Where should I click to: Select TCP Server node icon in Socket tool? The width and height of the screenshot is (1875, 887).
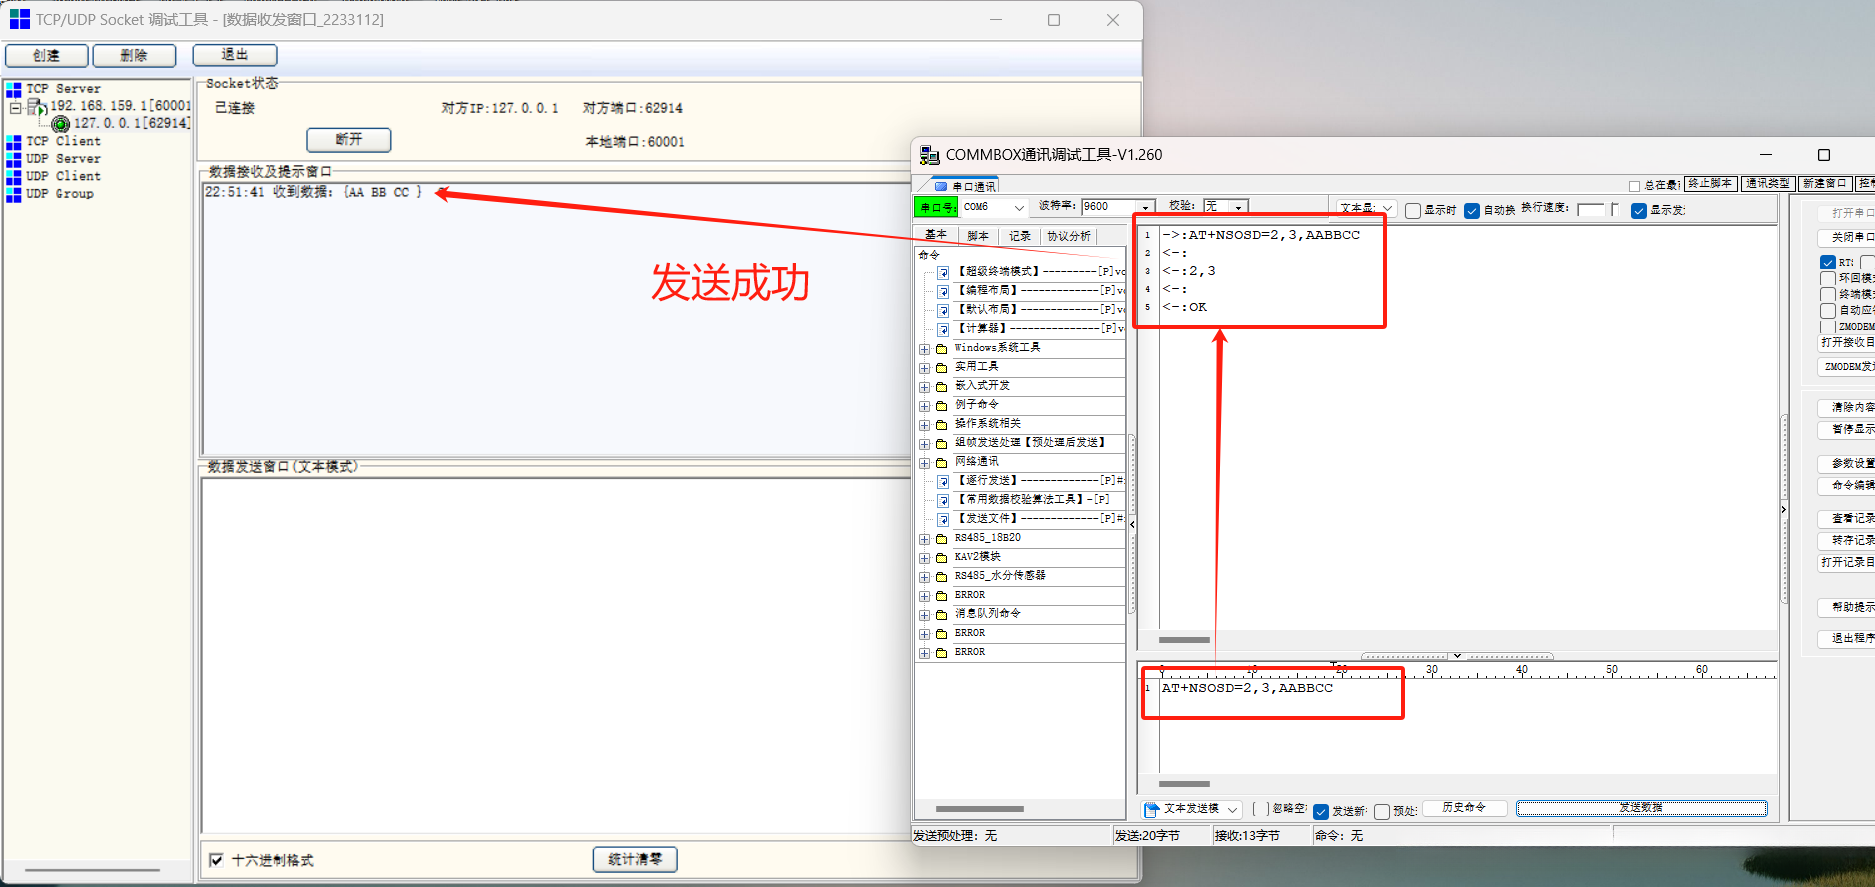pyautogui.click(x=14, y=90)
